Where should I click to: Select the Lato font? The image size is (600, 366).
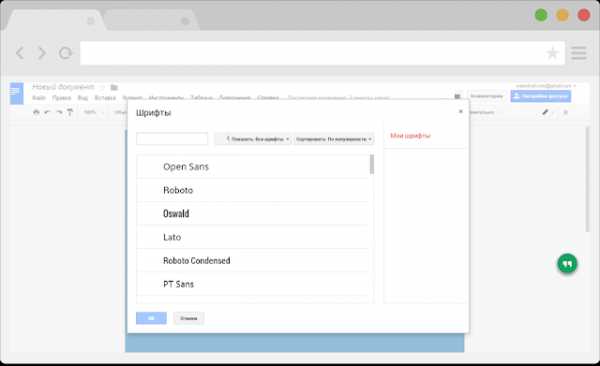click(x=253, y=237)
